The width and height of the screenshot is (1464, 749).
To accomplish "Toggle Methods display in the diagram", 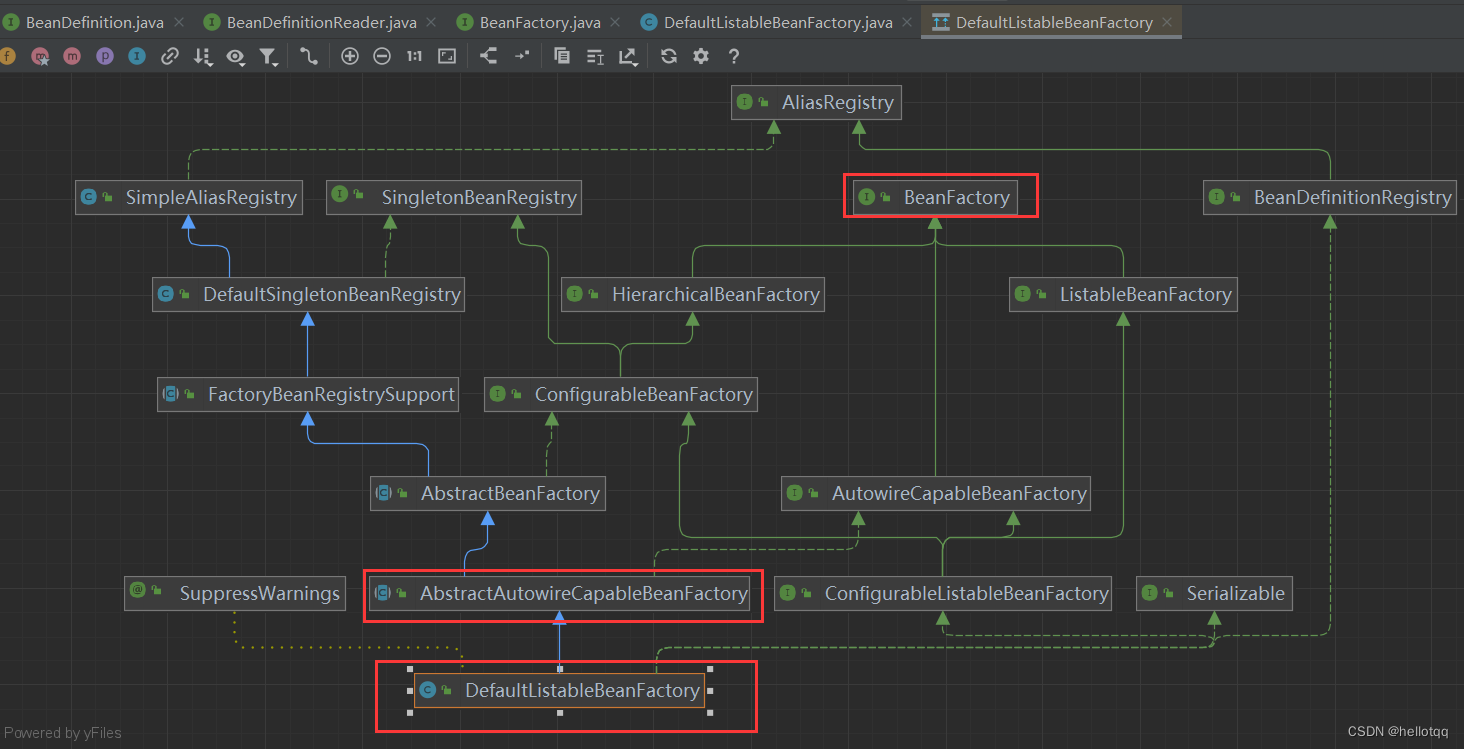I will [72, 57].
